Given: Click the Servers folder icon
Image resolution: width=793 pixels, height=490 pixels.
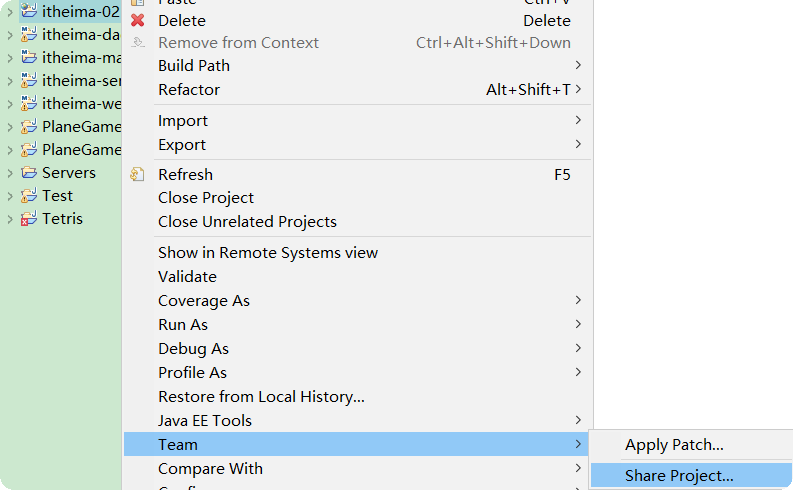Looking at the screenshot, I should pyautogui.click(x=29, y=173).
